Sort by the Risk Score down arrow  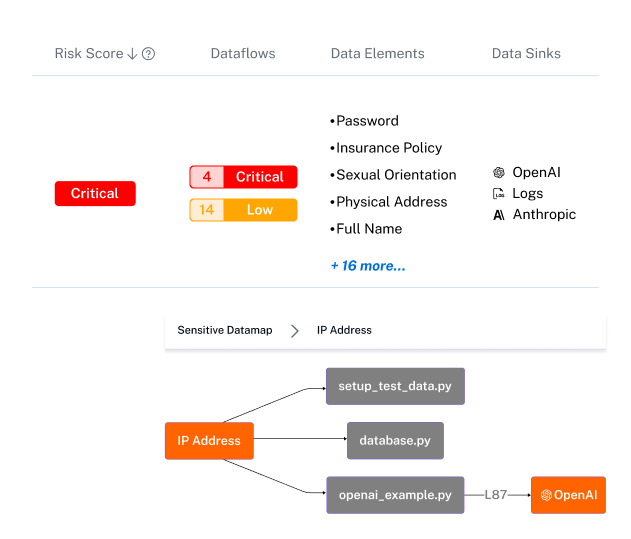(132, 54)
